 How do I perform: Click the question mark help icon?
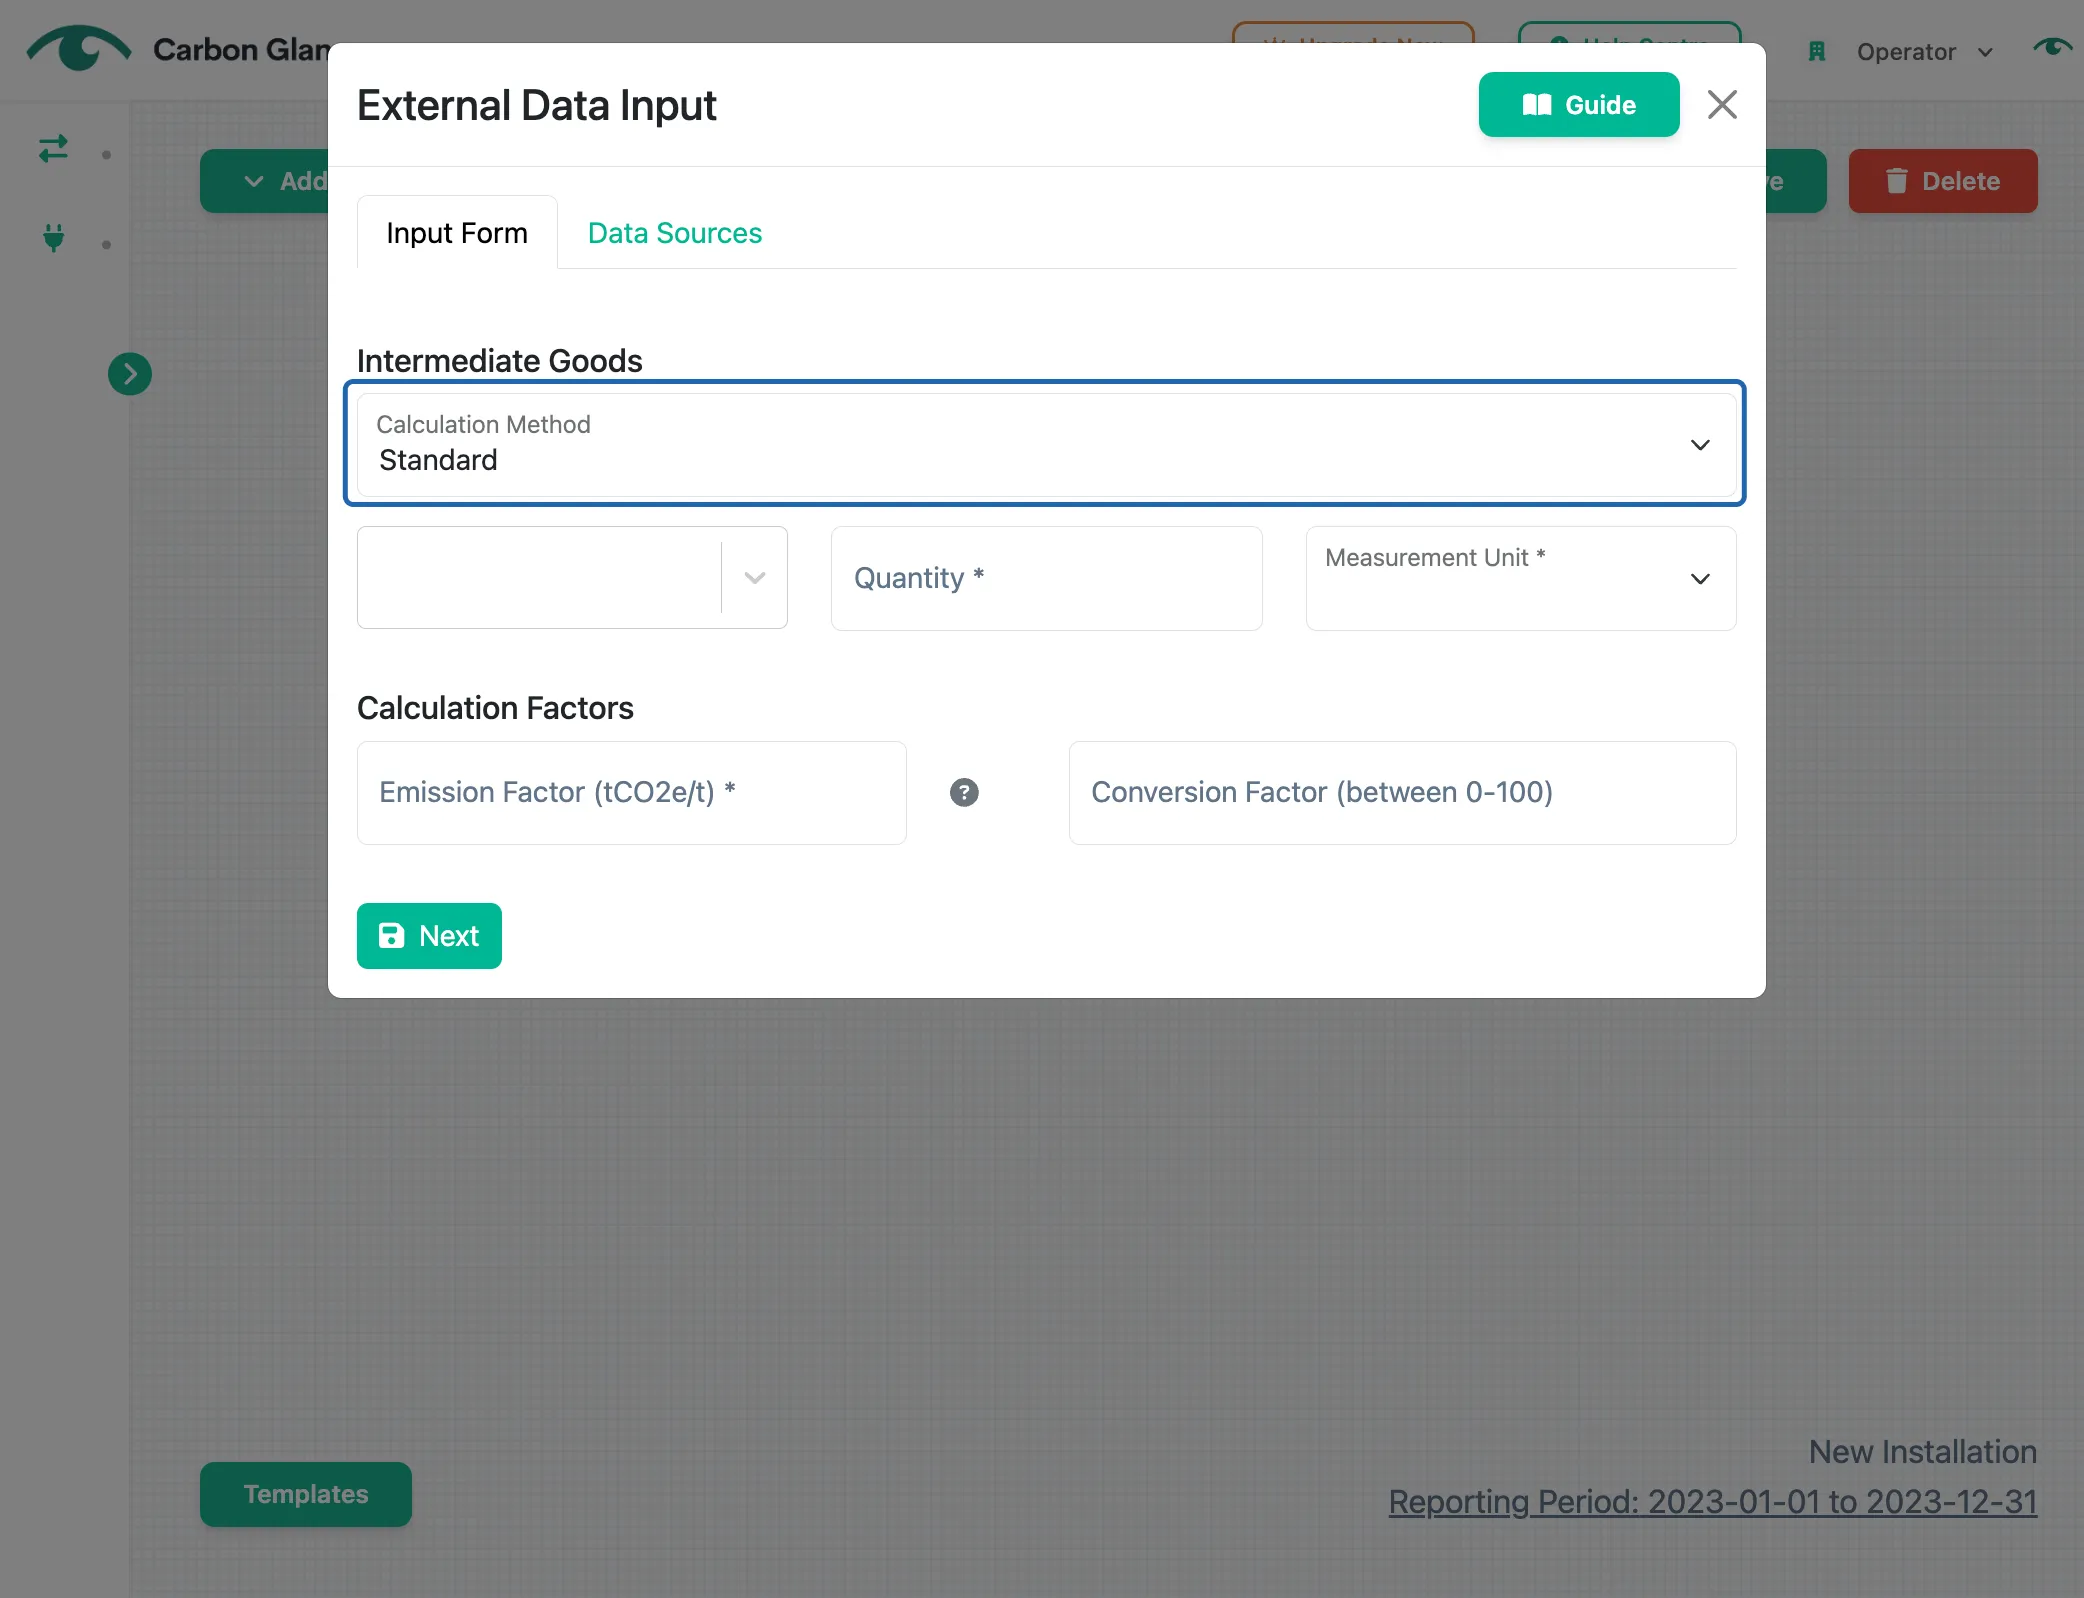(964, 793)
